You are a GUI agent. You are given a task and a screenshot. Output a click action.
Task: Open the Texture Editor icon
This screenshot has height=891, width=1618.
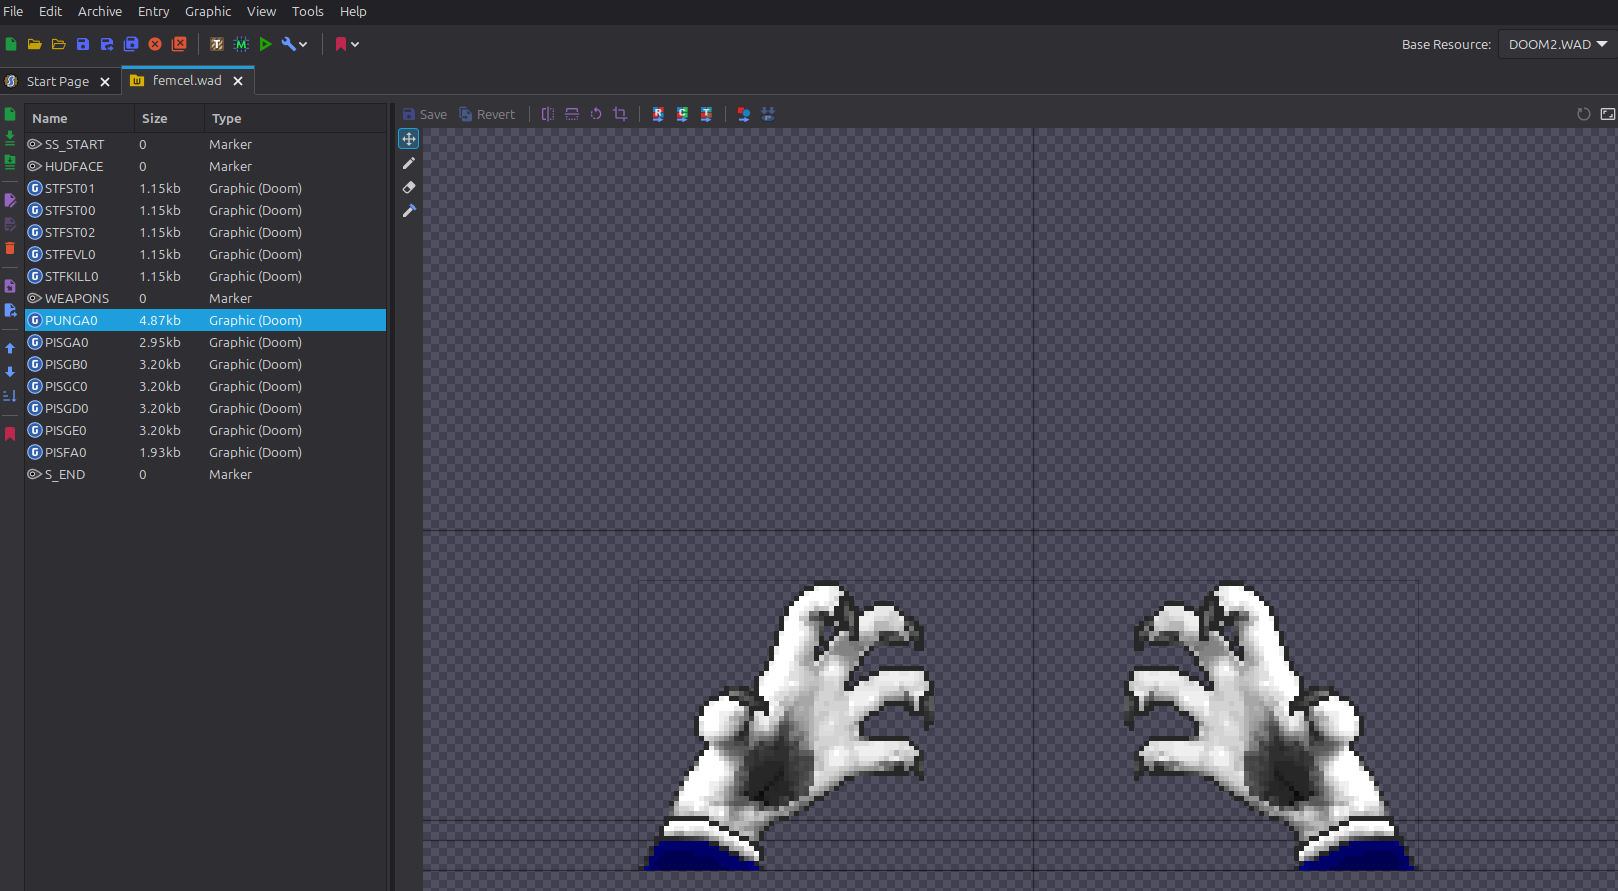point(217,44)
